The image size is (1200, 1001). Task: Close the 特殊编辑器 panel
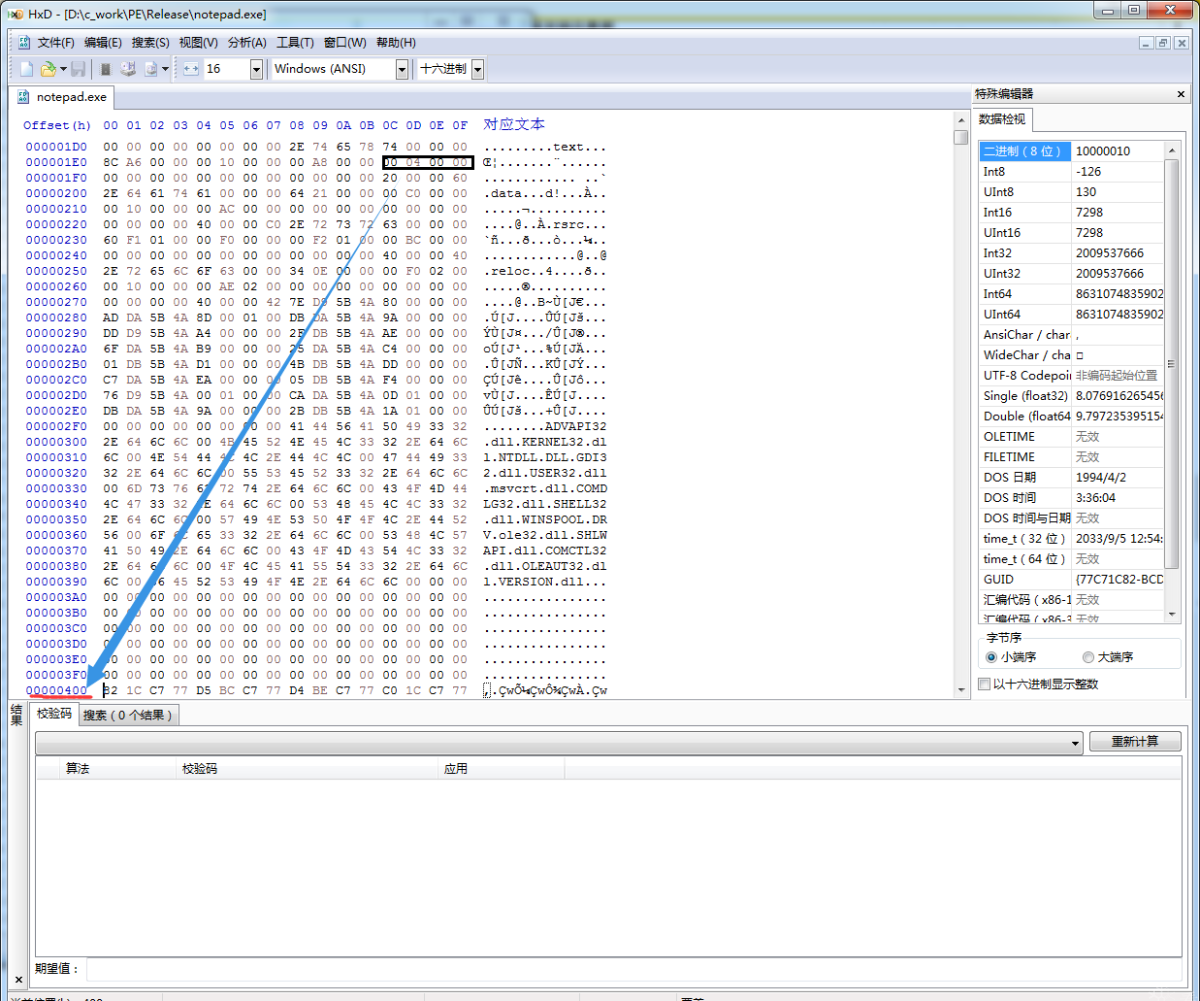pos(1181,94)
